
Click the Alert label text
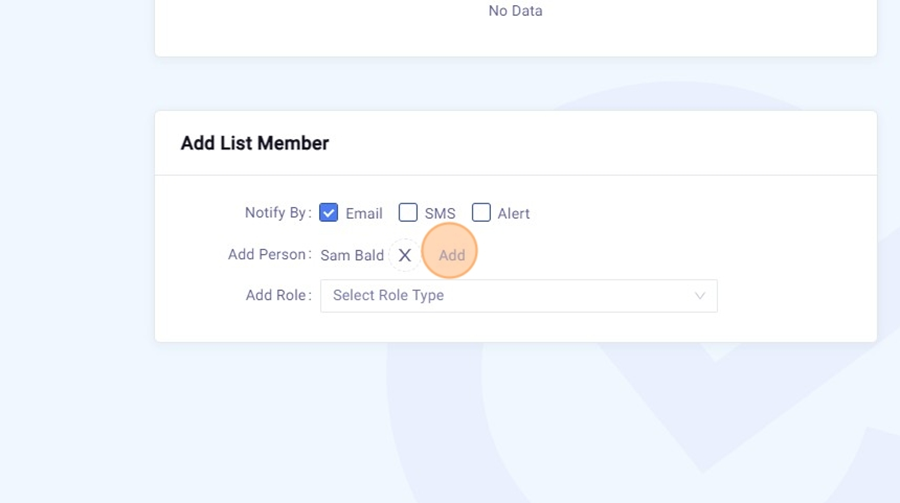[514, 214]
